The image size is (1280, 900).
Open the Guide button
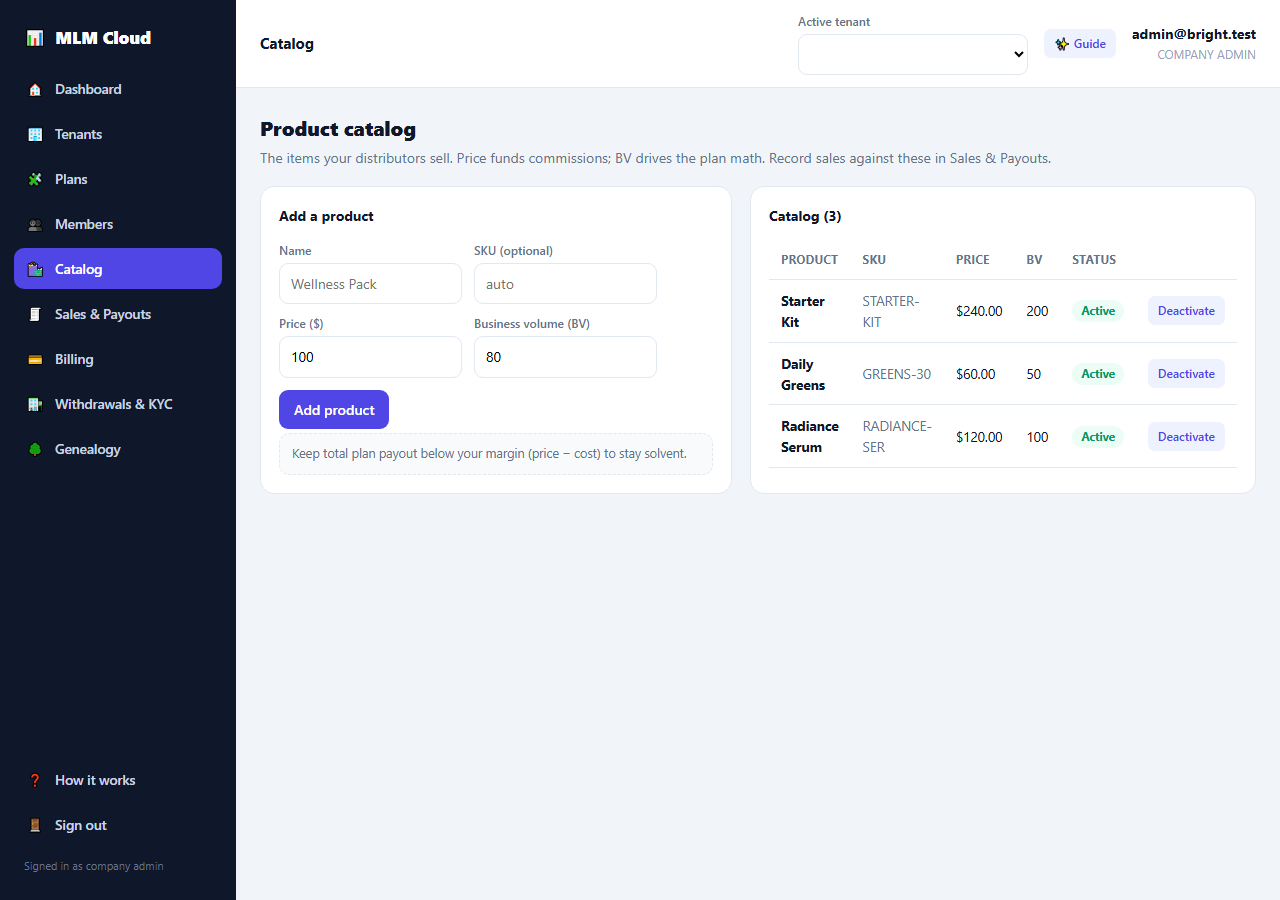[1080, 44]
